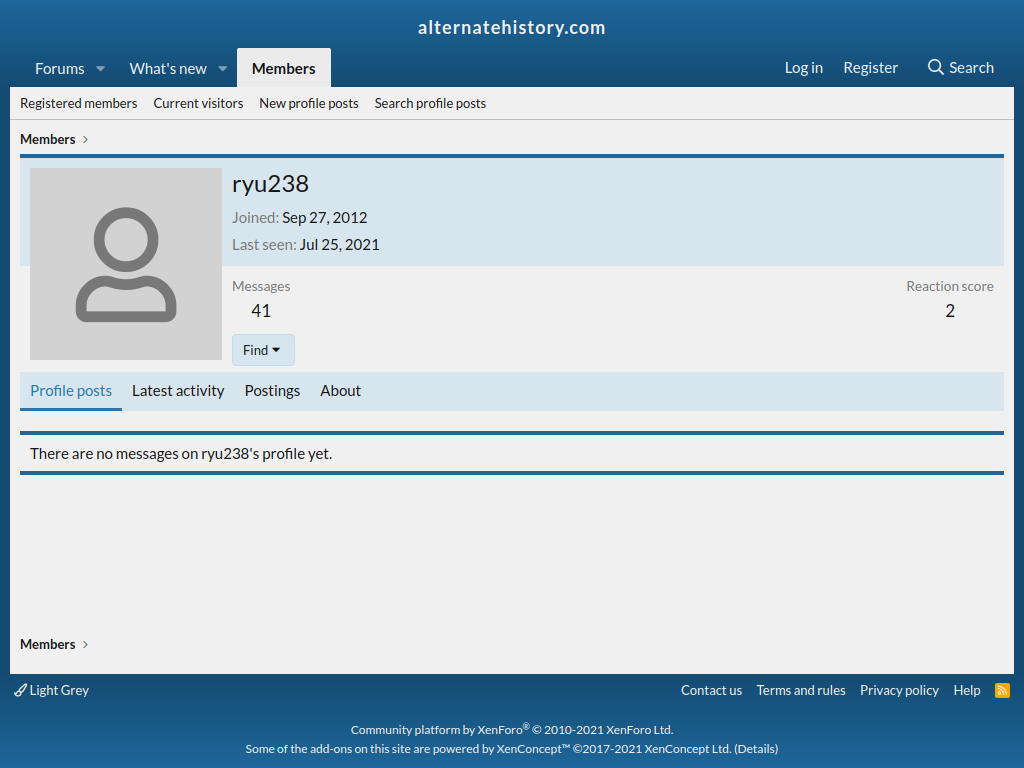Click Community platform by XenForo link
Screen dimensions: 1024x768
pos(512,729)
